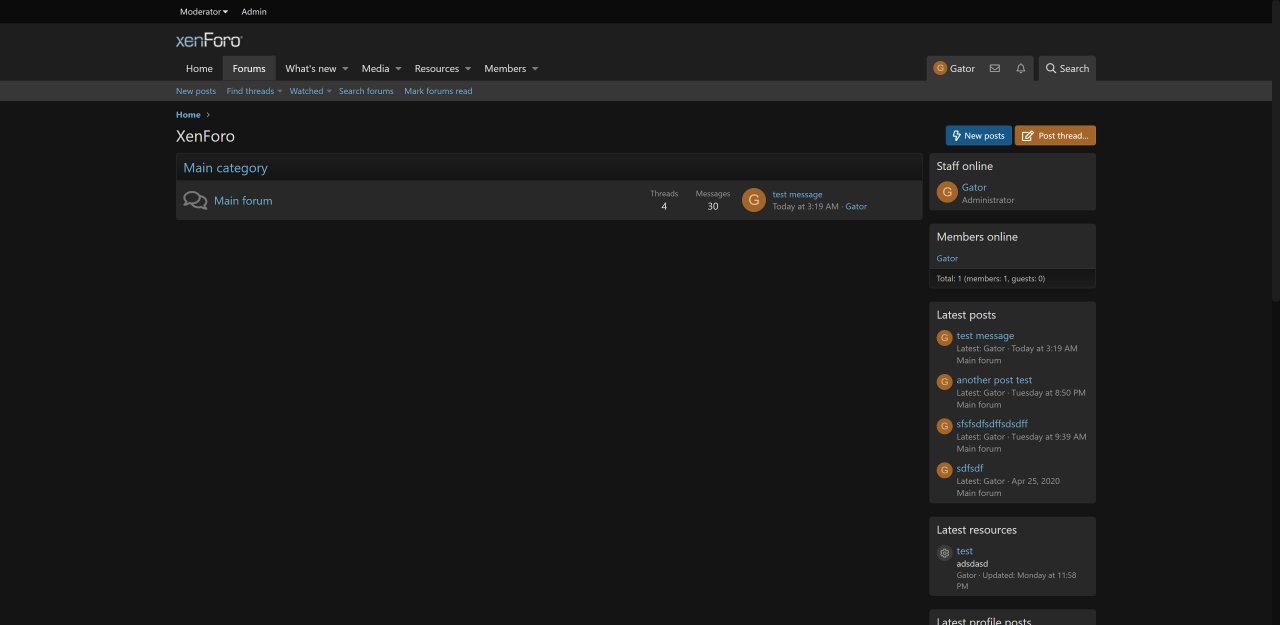Image resolution: width=1280 pixels, height=625 pixels.
Task: Open the inbox envelope icon
Action: coord(994,68)
